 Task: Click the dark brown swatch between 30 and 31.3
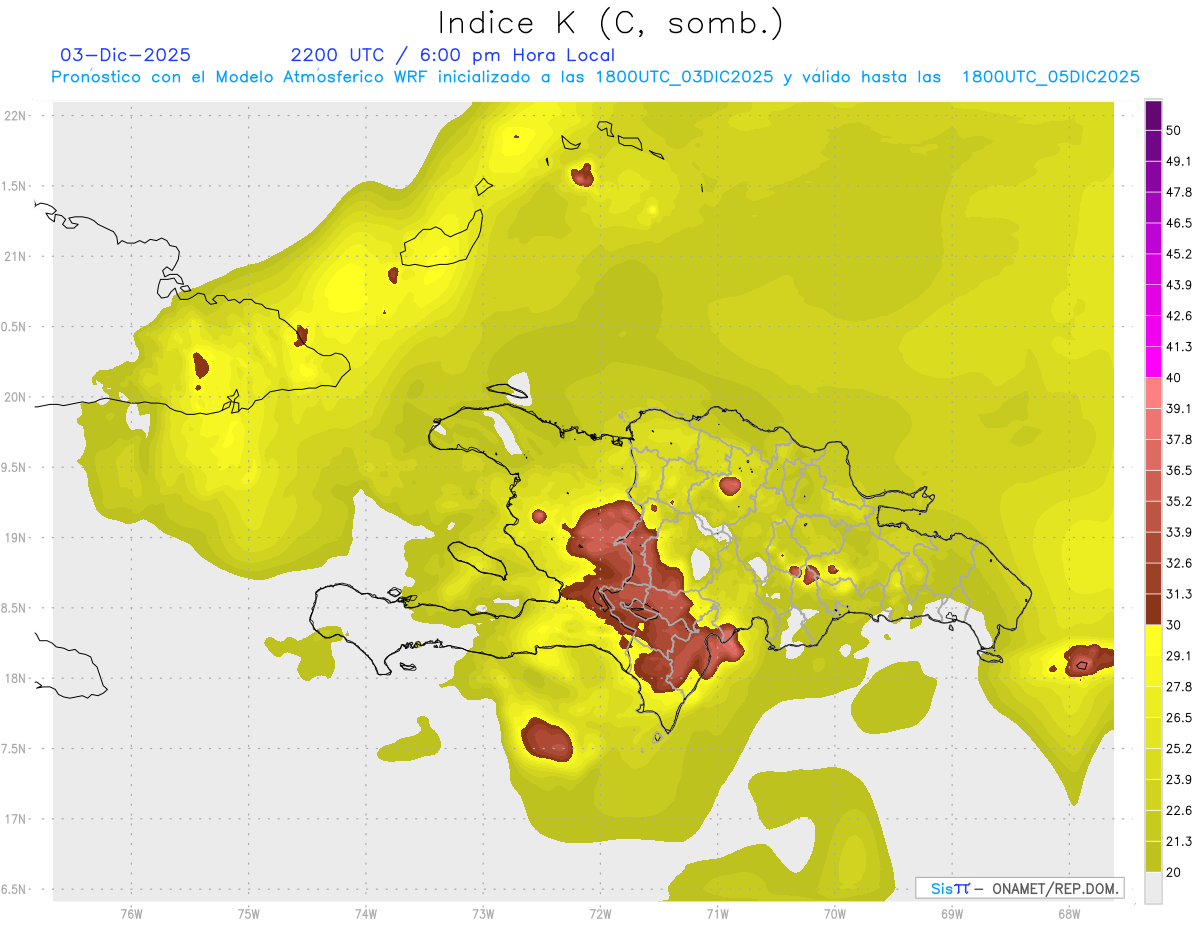click(1153, 609)
